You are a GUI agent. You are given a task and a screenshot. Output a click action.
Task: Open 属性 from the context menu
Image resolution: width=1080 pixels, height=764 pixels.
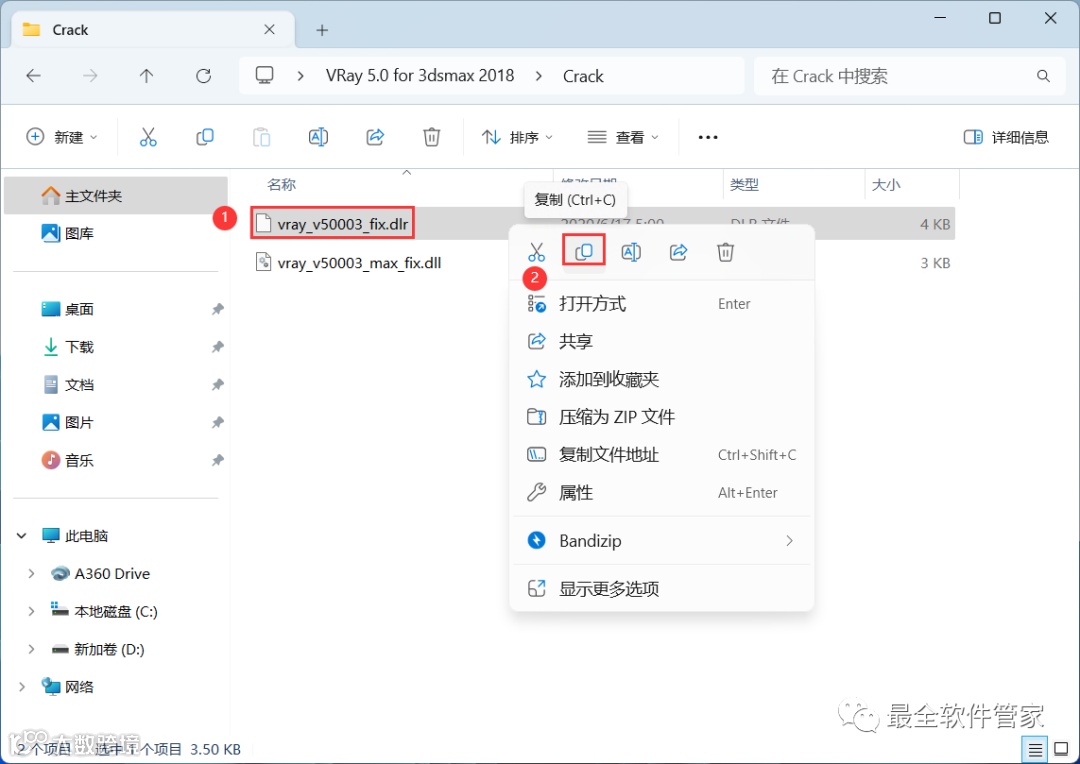click(662, 493)
